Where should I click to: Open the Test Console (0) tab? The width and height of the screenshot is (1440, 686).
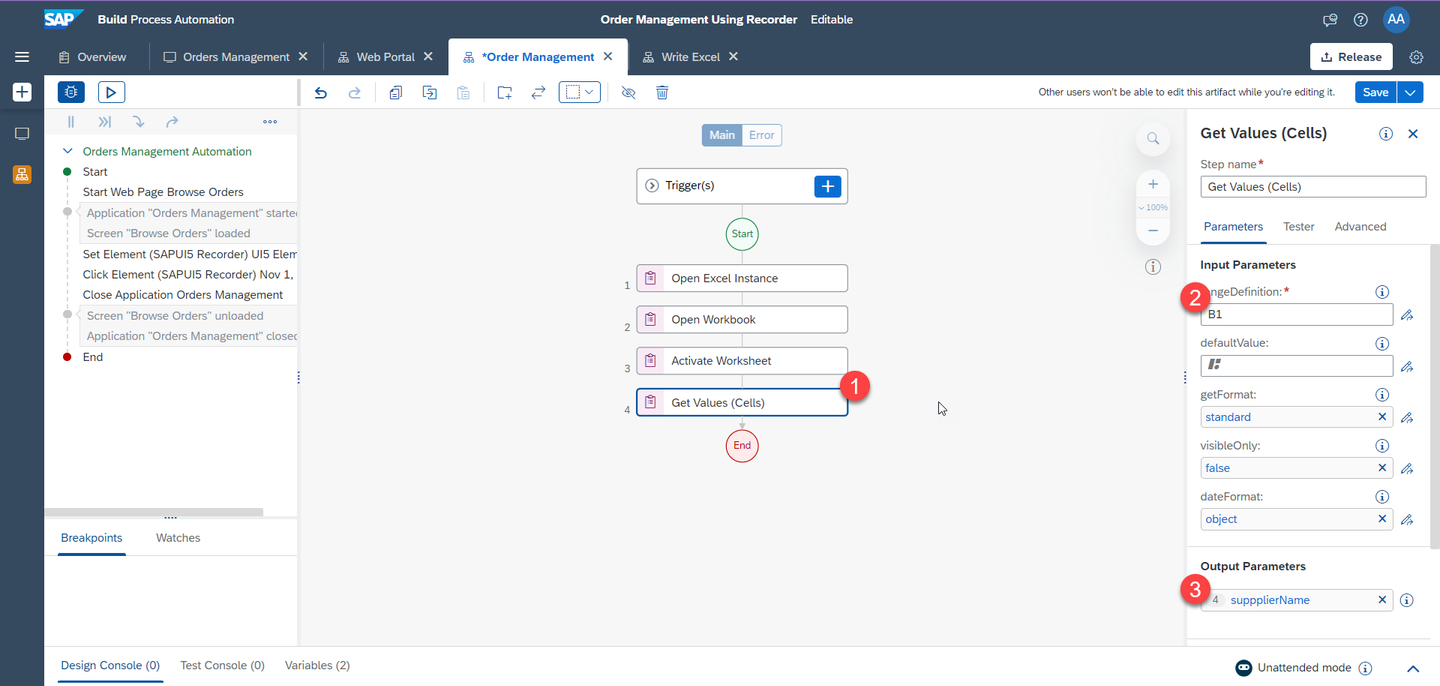tap(222, 665)
